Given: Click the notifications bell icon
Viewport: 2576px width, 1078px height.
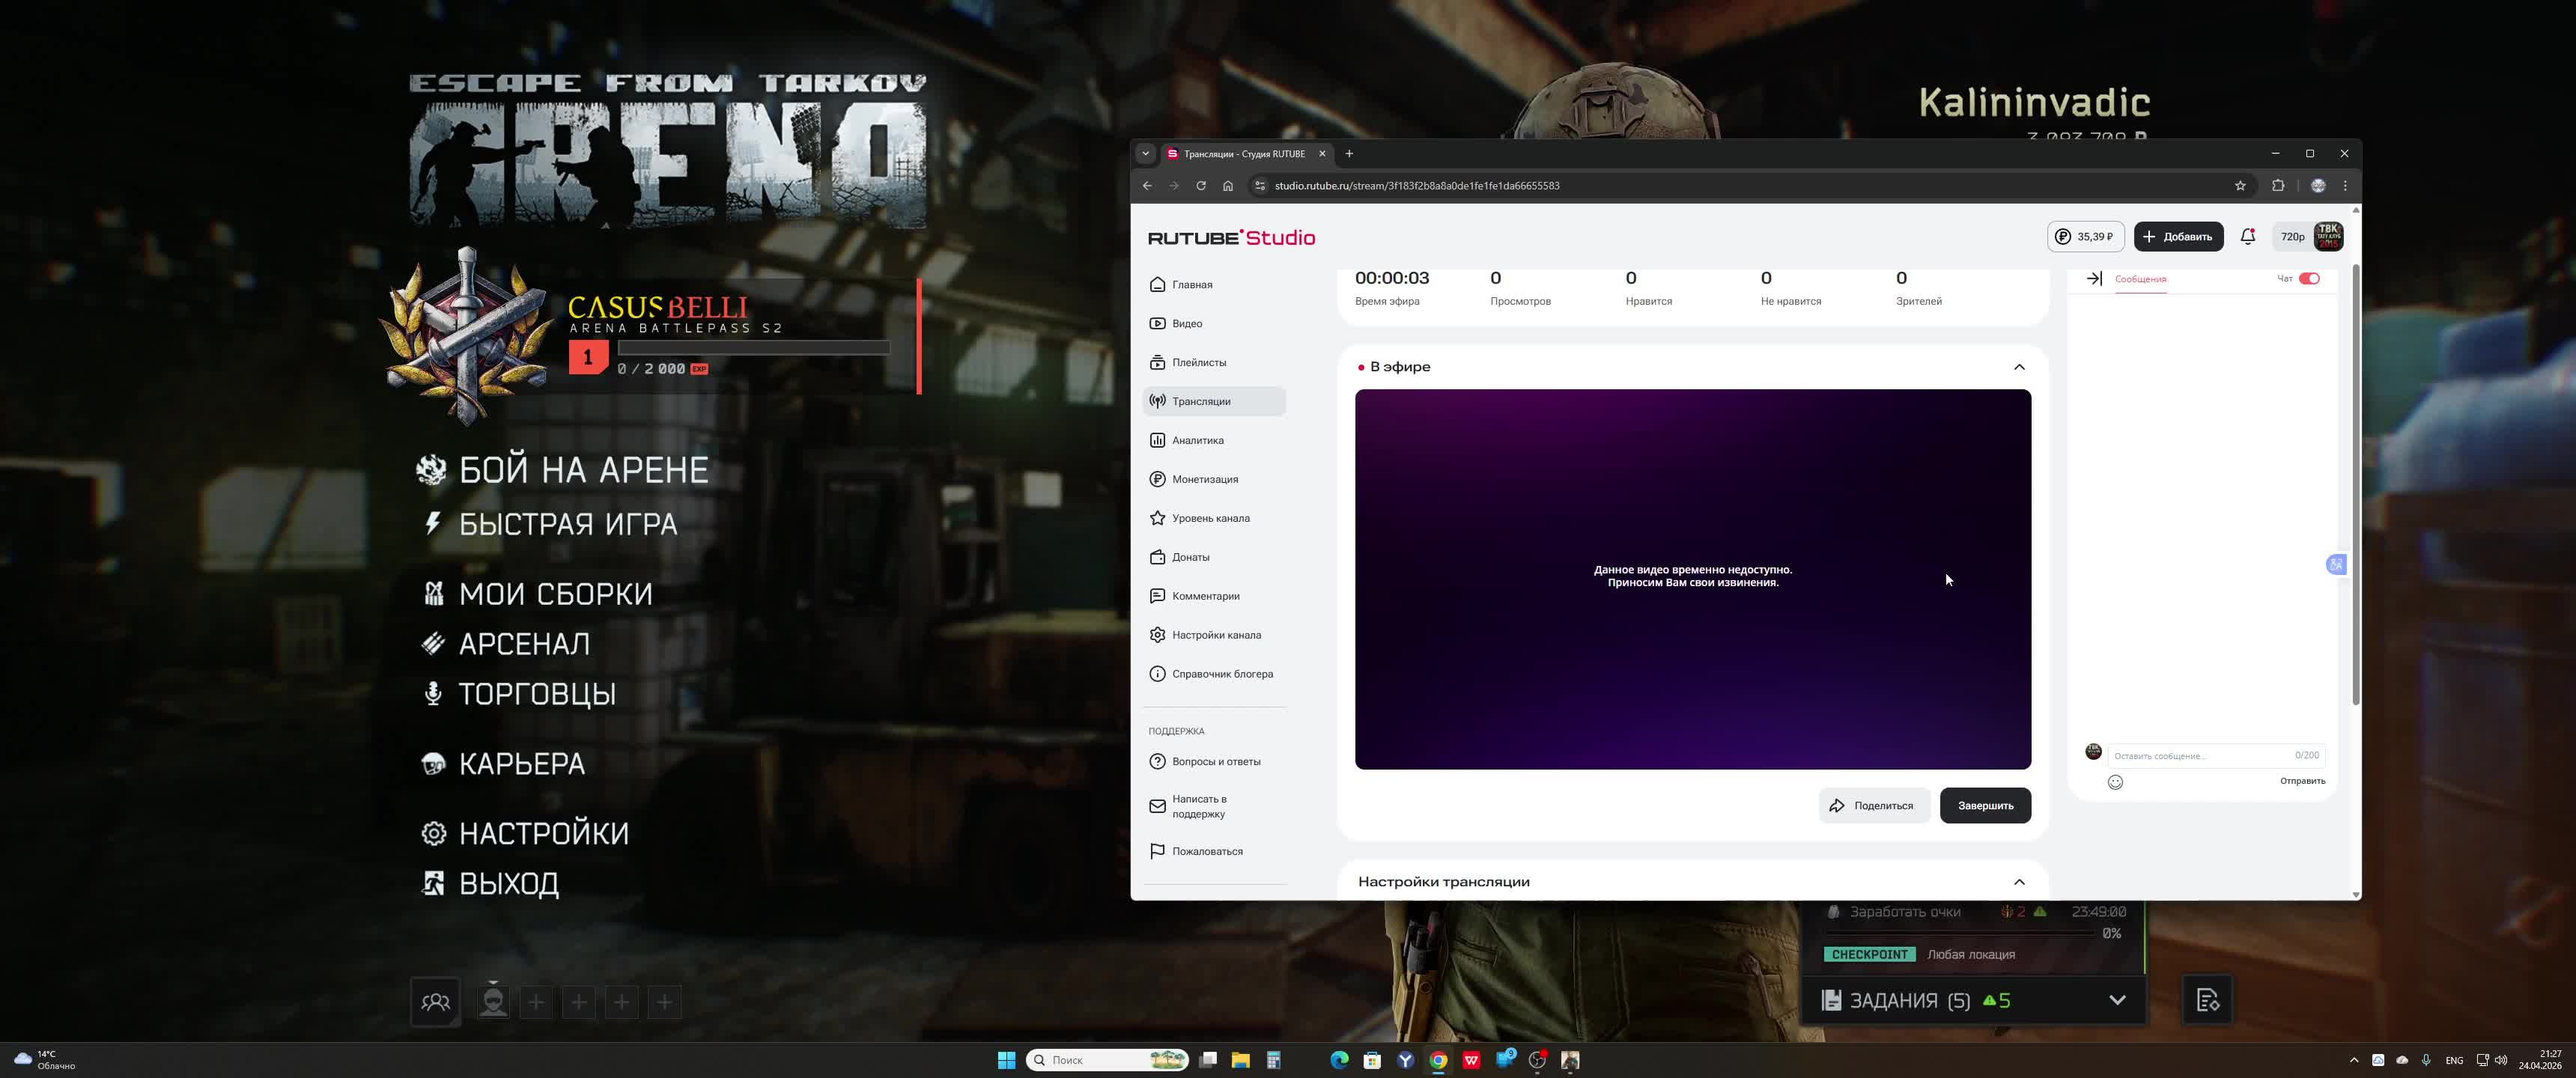Looking at the screenshot, I should pyautogui.click(x=2247, y=237).
